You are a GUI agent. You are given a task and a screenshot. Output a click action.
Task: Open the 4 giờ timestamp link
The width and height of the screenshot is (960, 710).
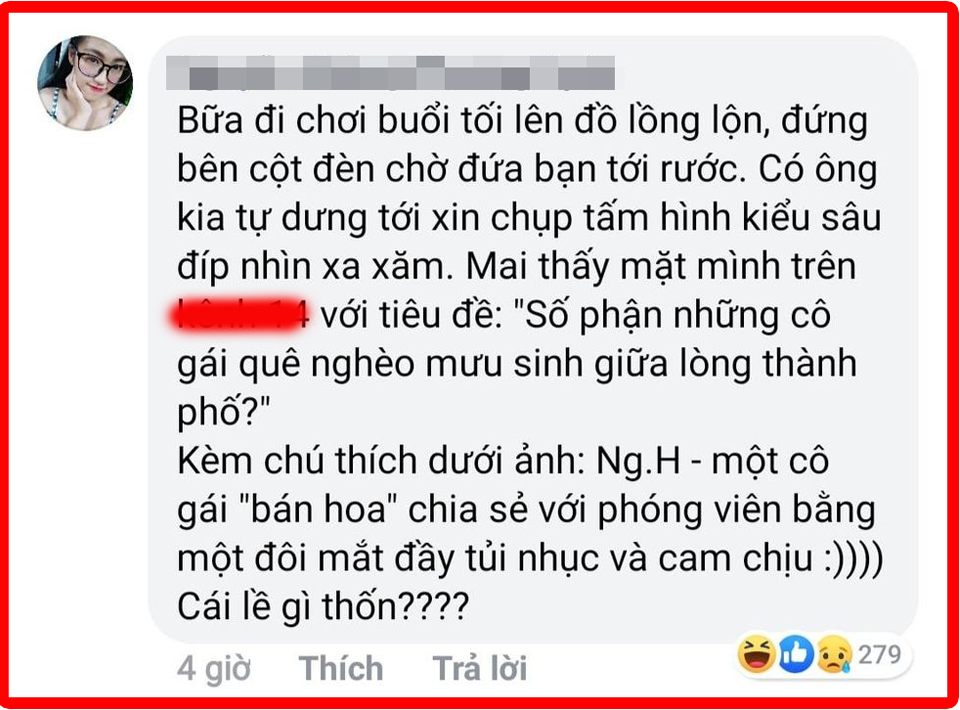click(214, 668)
